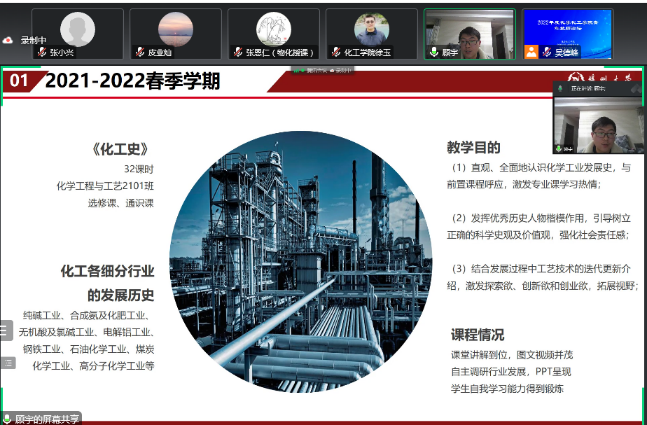Click the lower left-edge sidebar handle icon

[6, 363]
